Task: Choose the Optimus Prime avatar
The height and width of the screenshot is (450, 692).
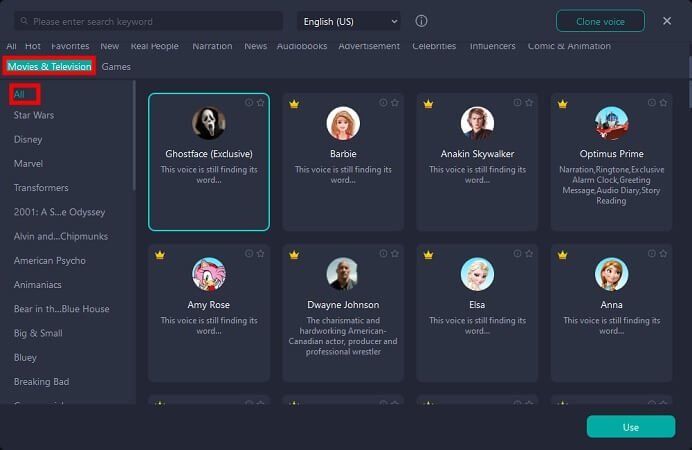Action: point(611,123)
